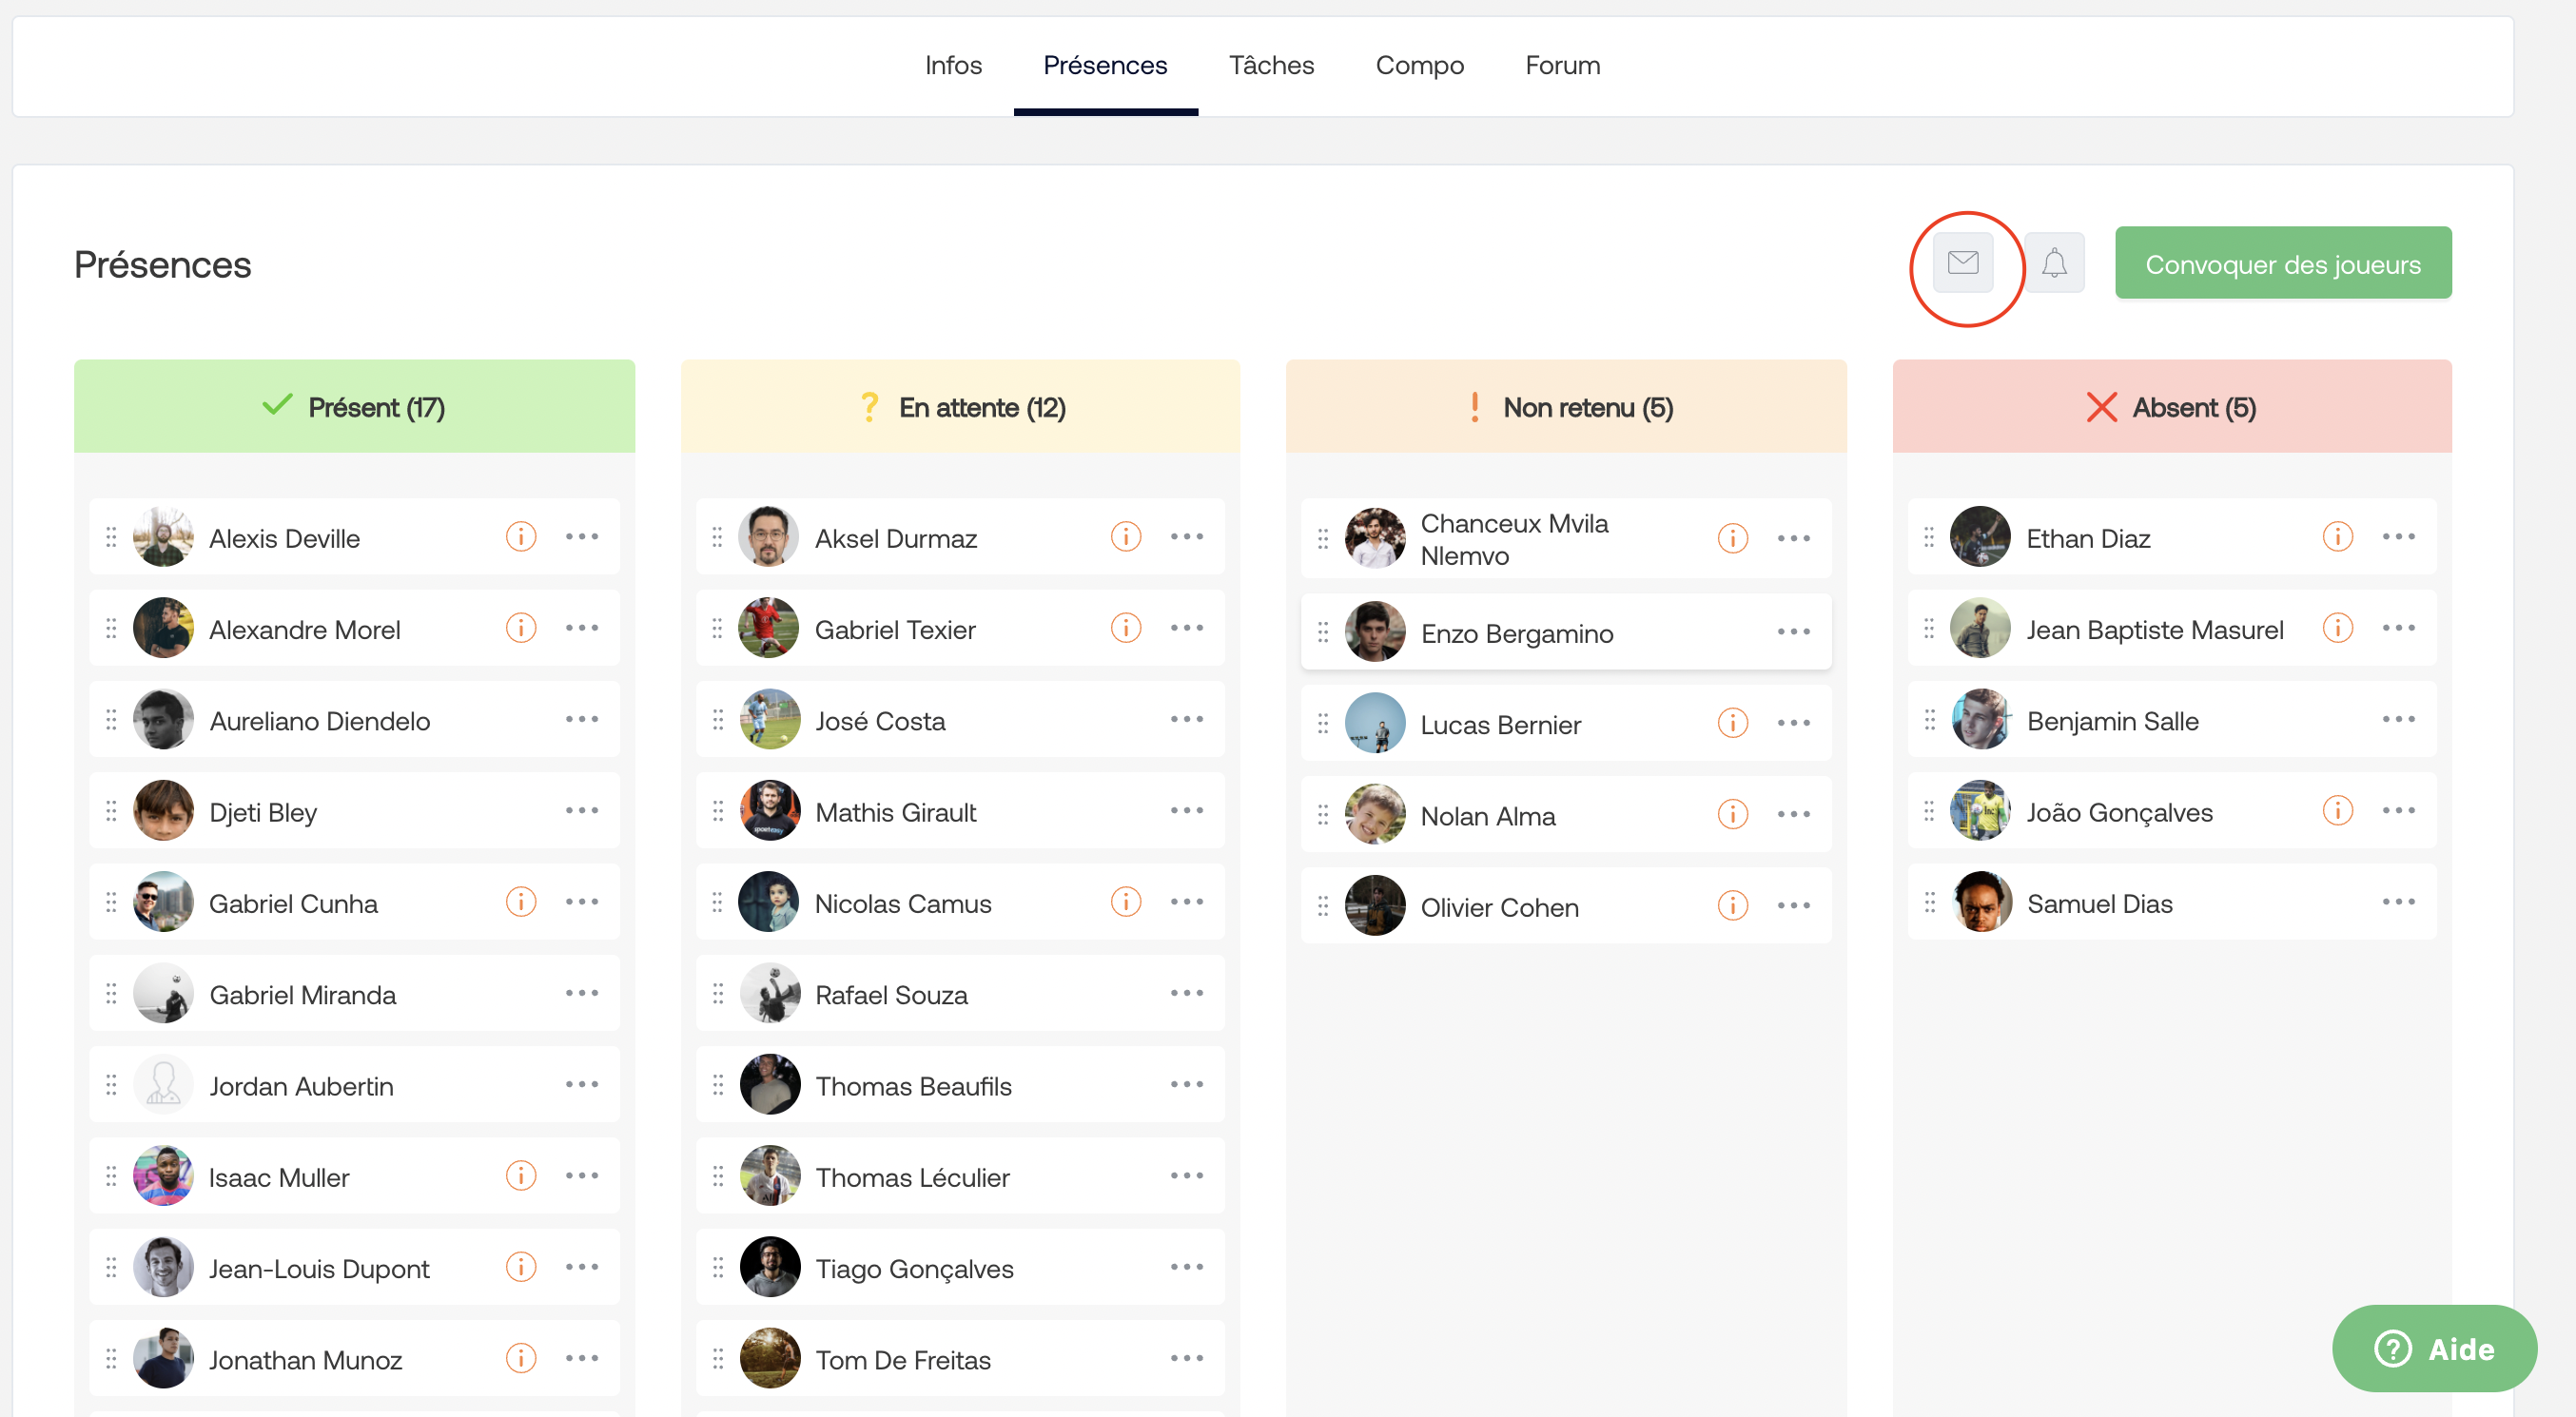This screenshot has height=1417, width=2576.
Task: Click the name João Gonçalves
Action: 2120,812
